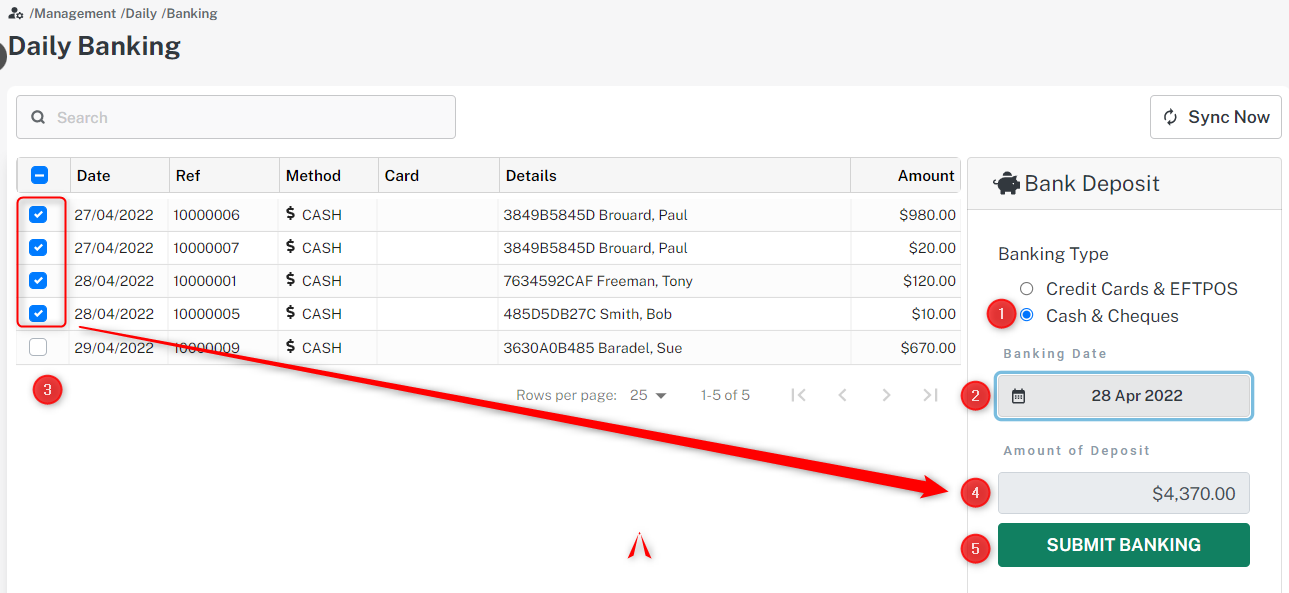Open the Banking Date picker showing 28 Apr 2022

pos(1124,396)
